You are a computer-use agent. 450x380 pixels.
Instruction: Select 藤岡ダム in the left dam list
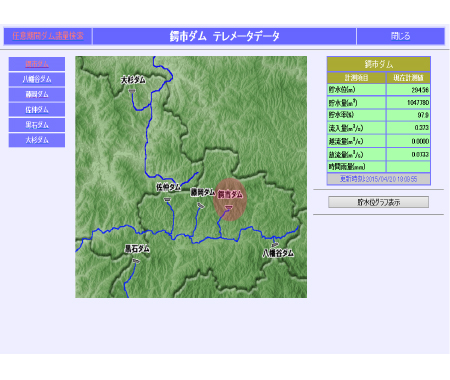click(37, 95)
